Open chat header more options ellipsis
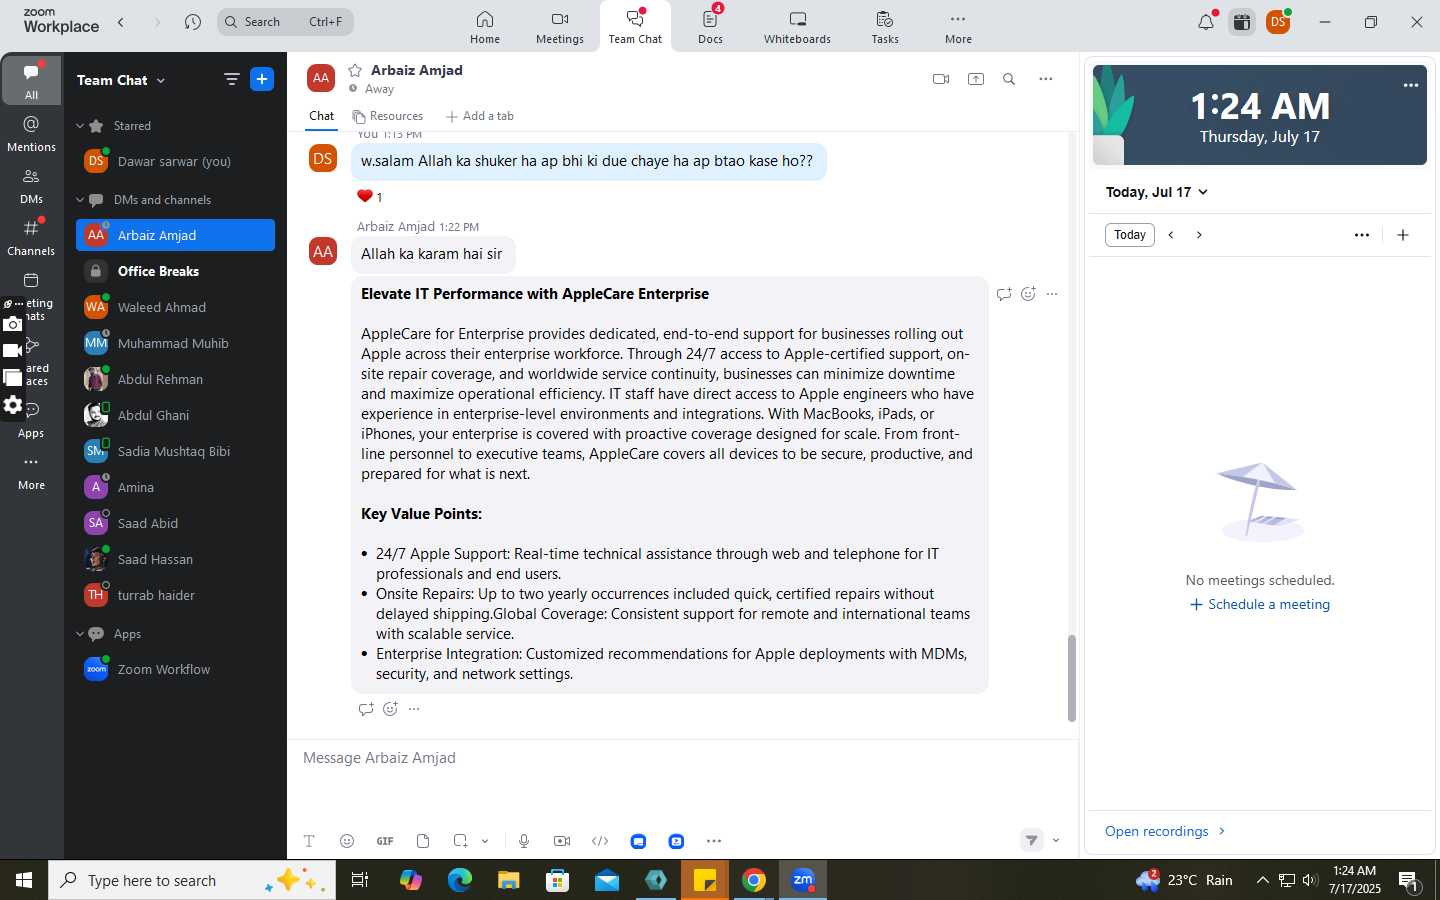This screenshot has width=1440, height=900. (1046, 79)
